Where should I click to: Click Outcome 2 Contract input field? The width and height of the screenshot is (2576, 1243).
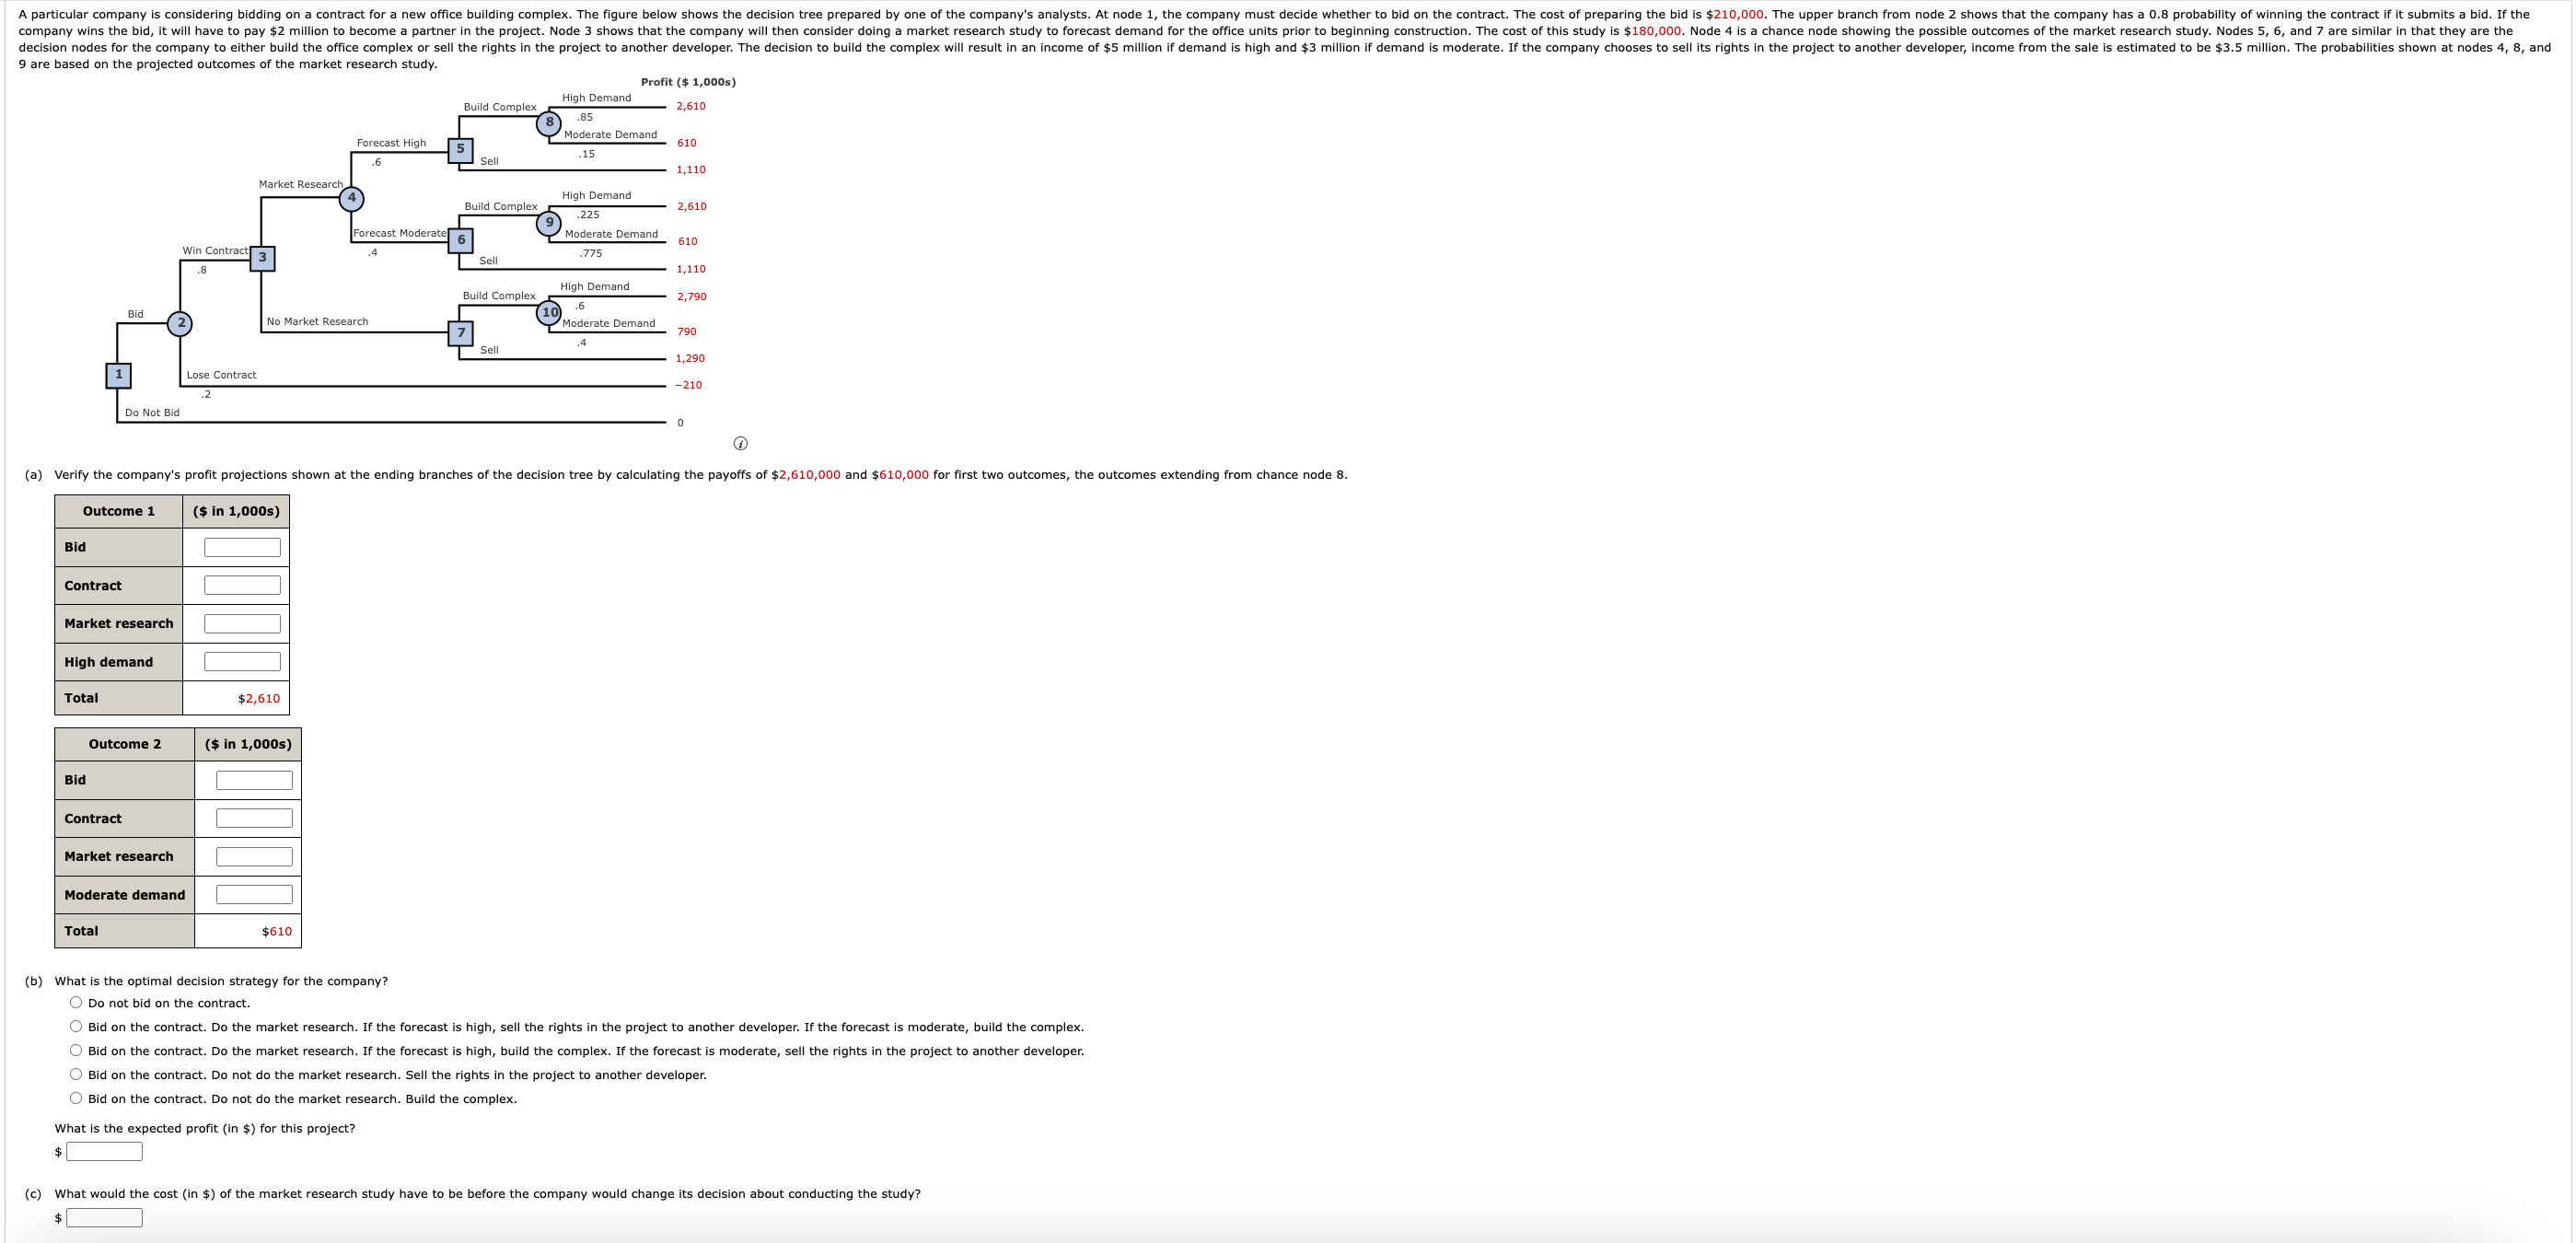click(254, 818)
